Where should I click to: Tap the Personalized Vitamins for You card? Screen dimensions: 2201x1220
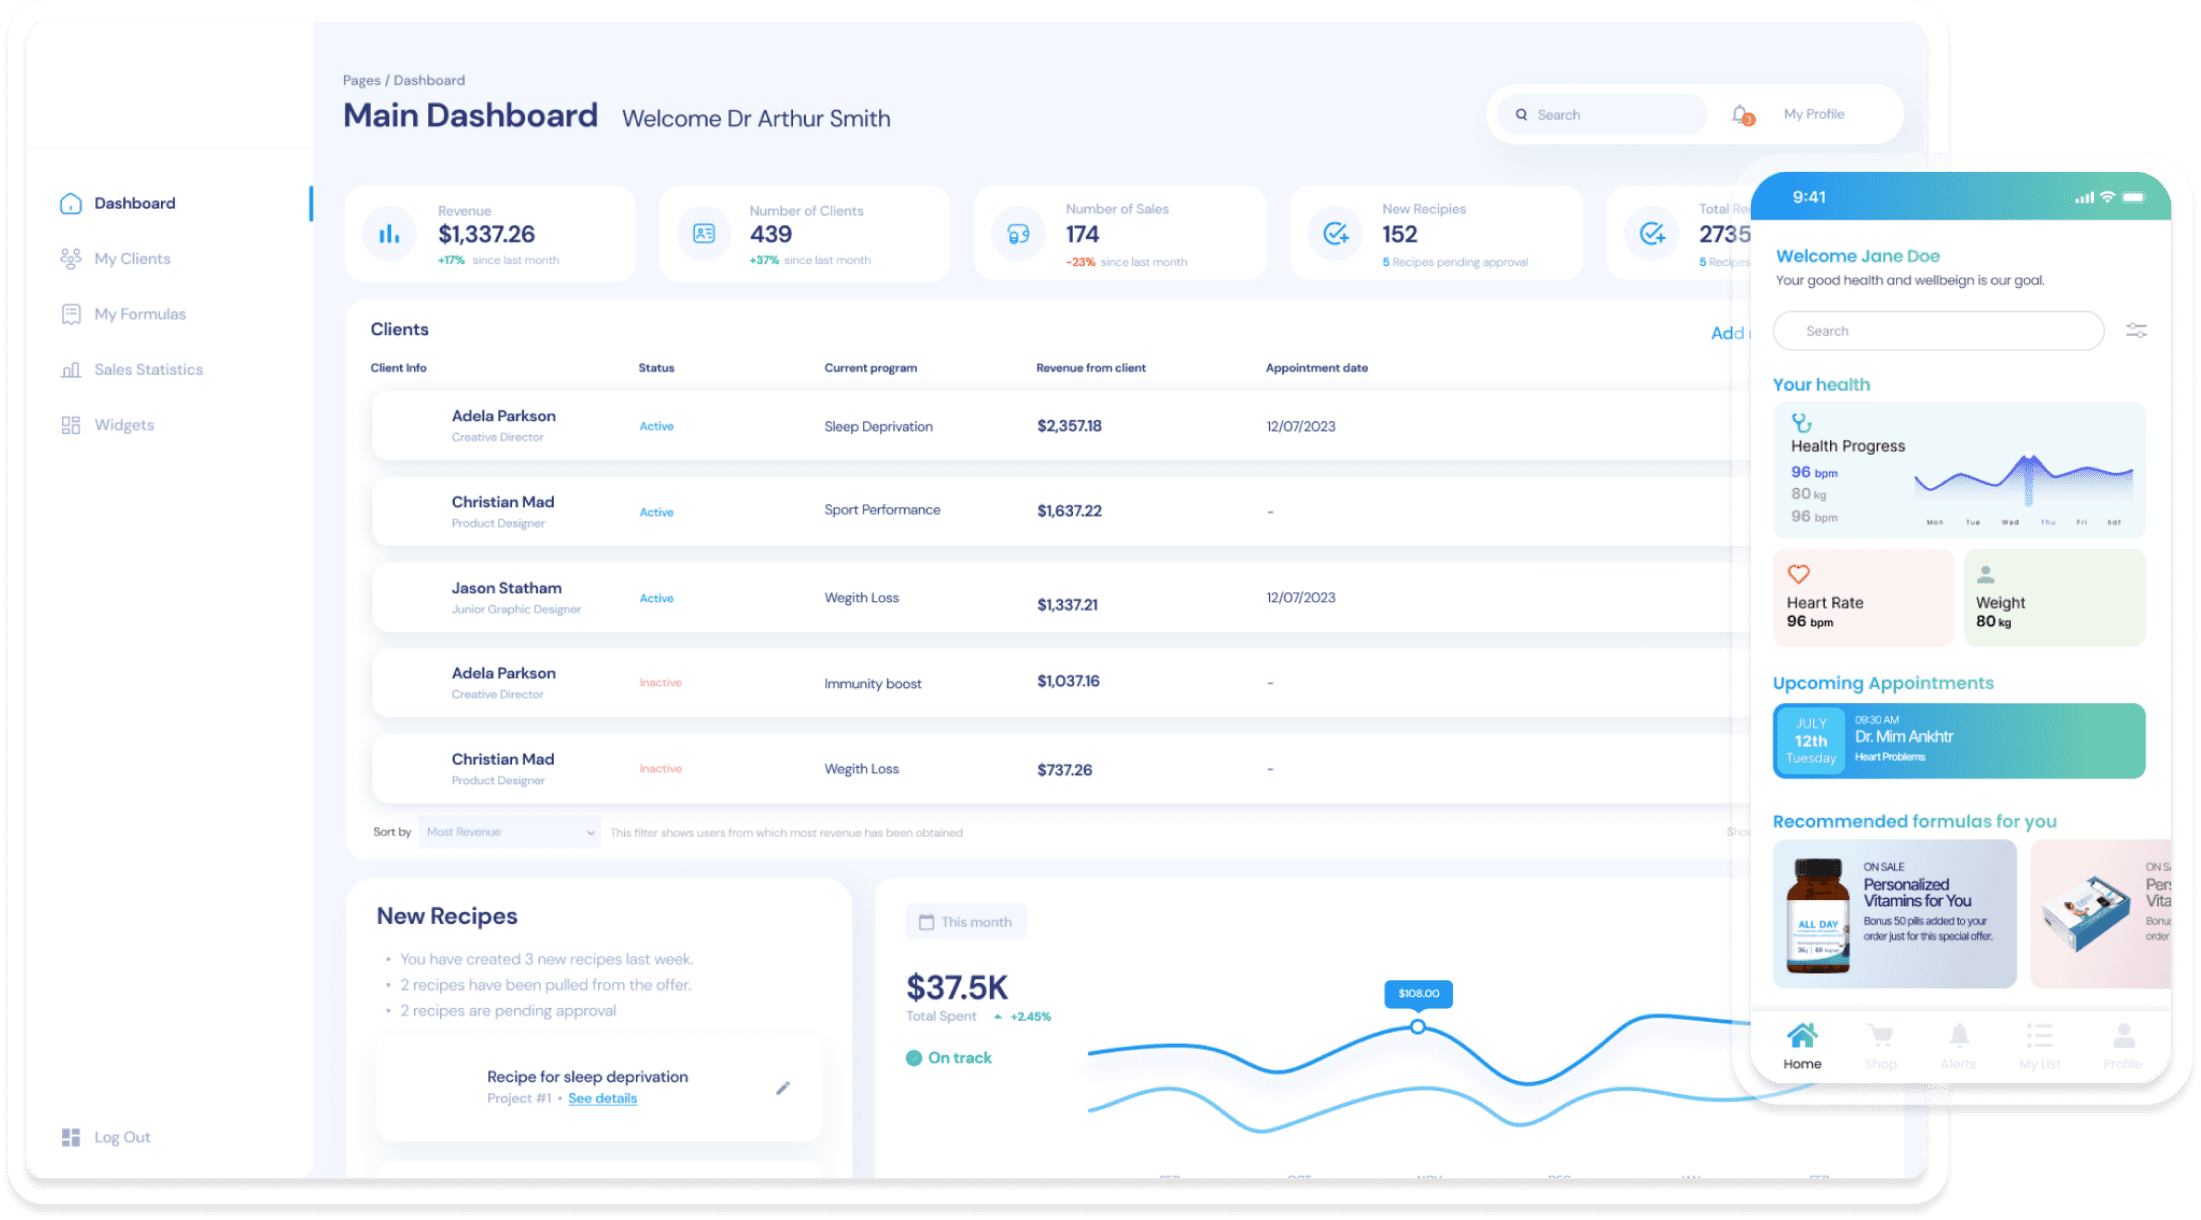click(1894, 913)
